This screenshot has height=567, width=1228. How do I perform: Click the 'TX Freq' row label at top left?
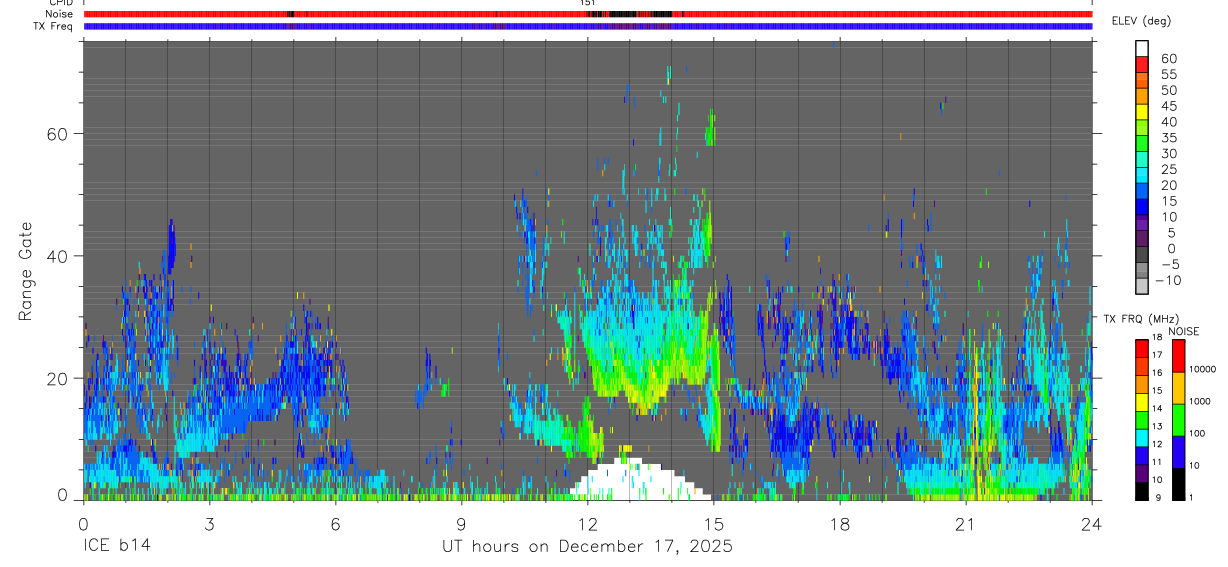(x=54, y=26)
